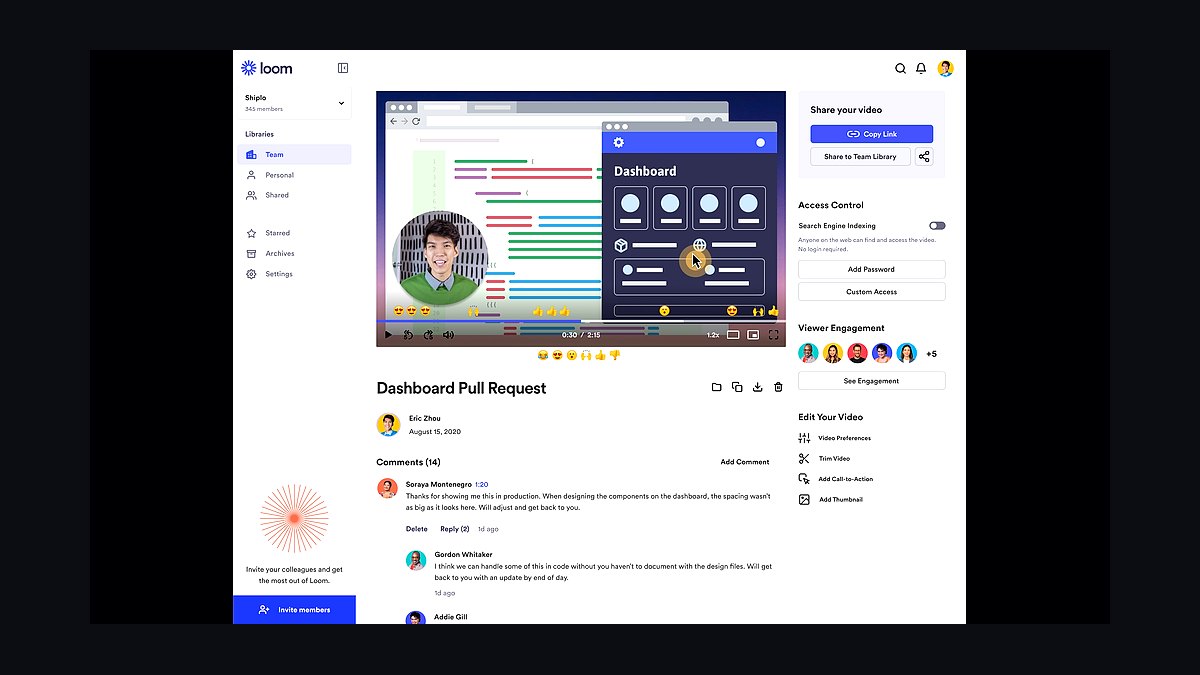Select Add Thumbnail
The image size is (1200, 675).
[831, 499]
